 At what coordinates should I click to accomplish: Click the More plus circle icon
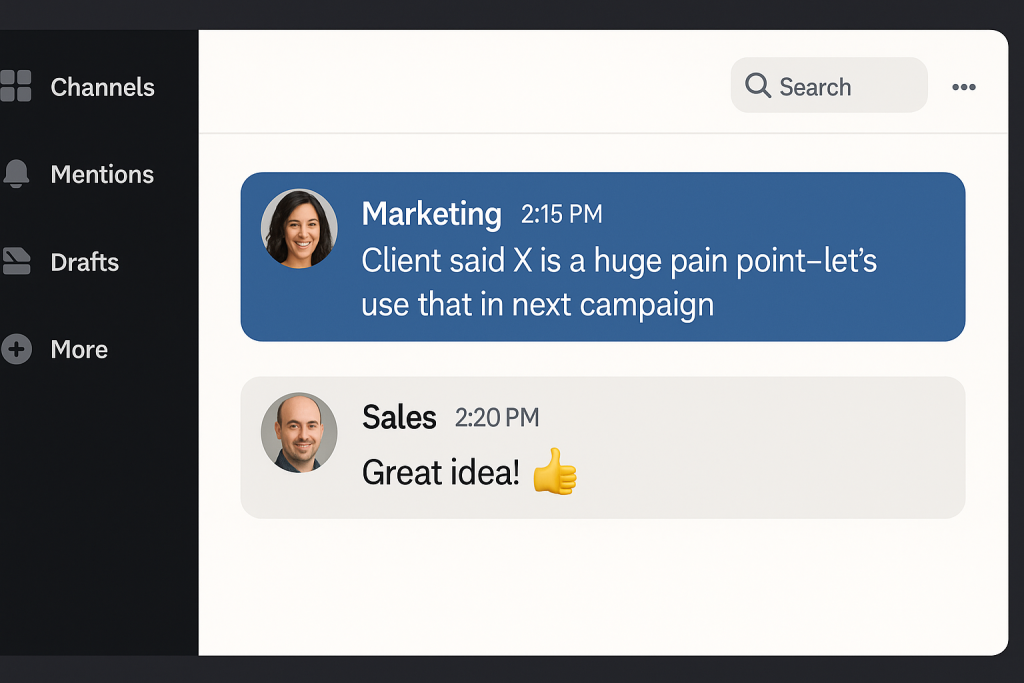click(x=16, y=349)
